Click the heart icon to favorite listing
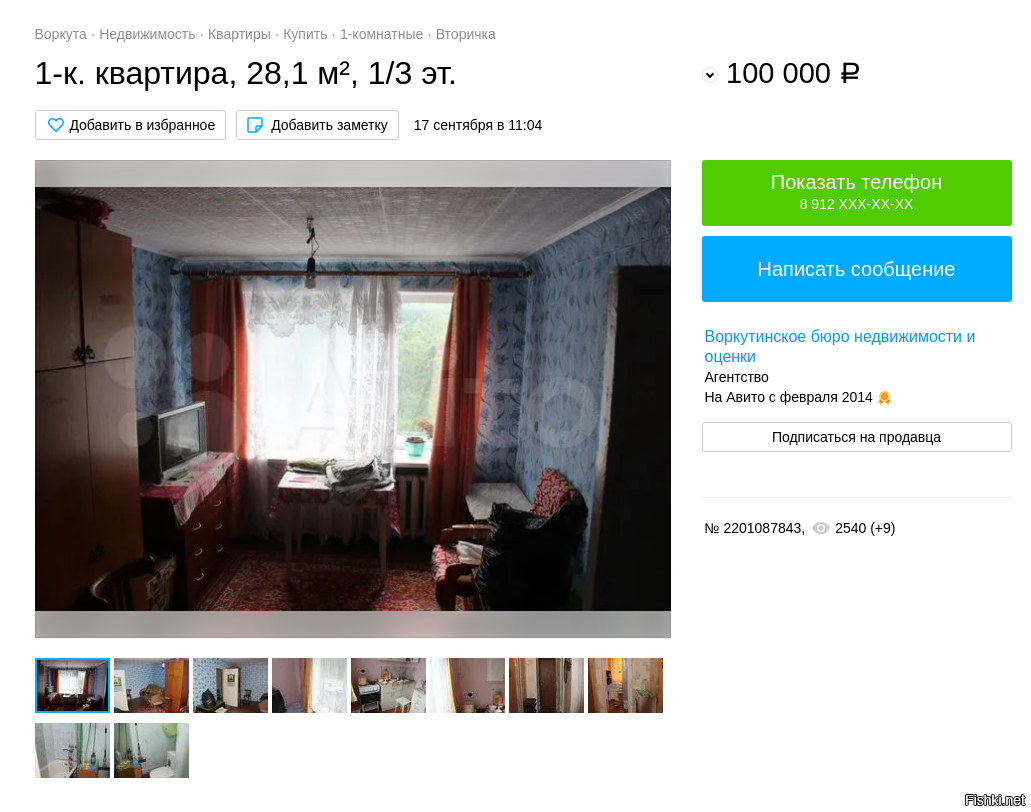 (x=56, y=125)
